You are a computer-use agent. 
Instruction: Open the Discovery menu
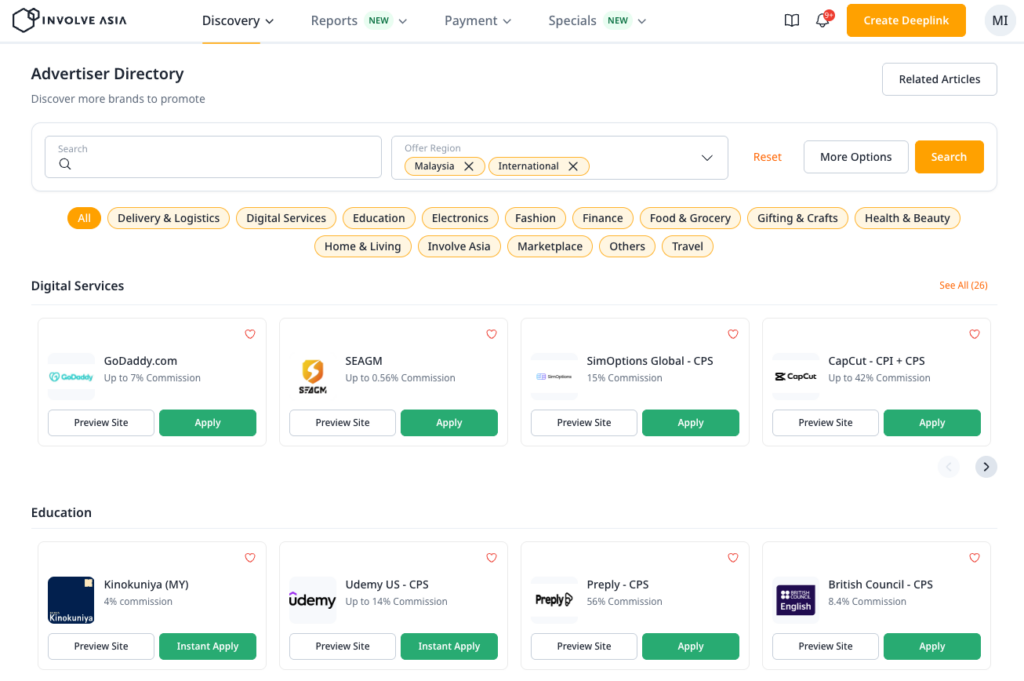(238, 21)
